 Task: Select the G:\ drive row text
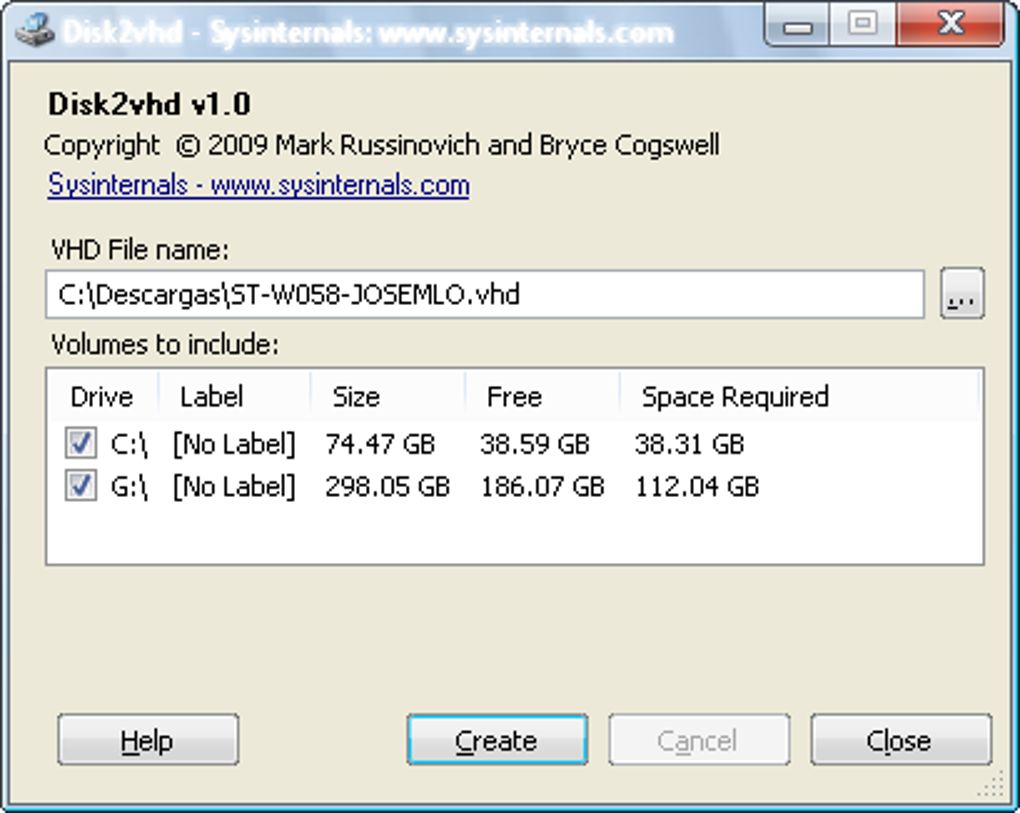click(x=129, y=486)
